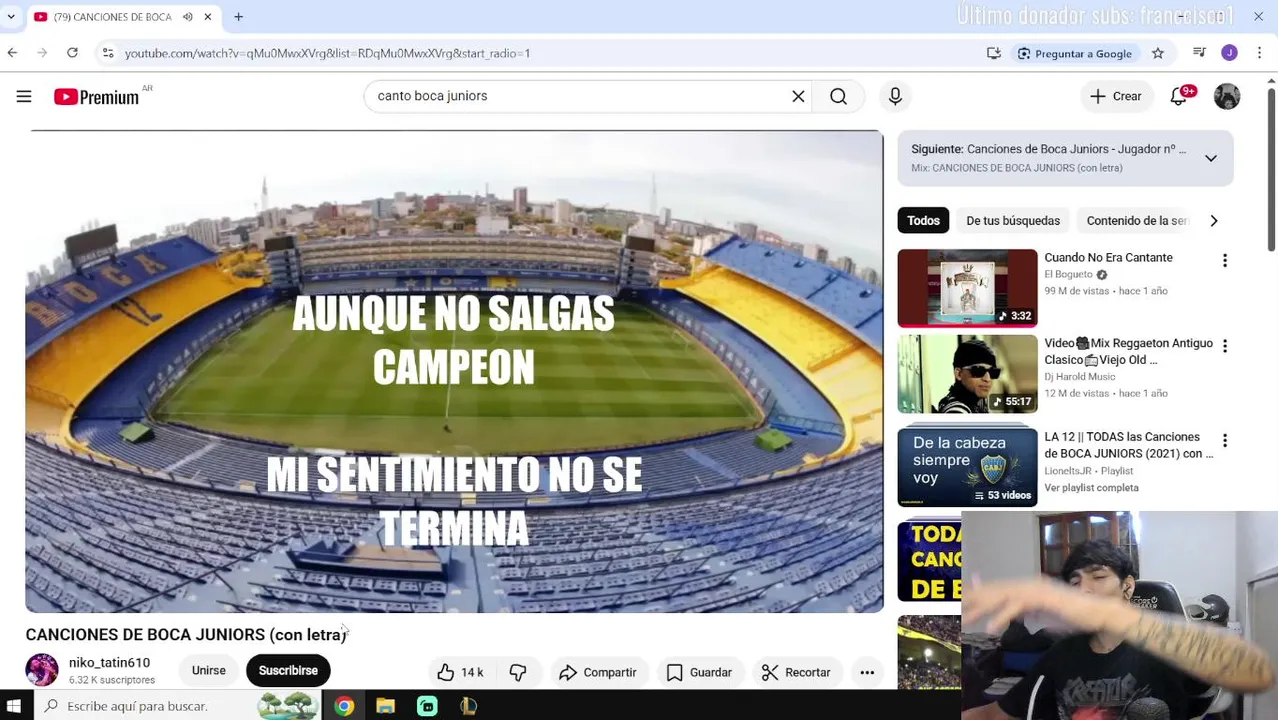This screenshot has height=720, width=1278.
Task: Open Dj Harold Music channel link
Action: click(x=1079, y=377)
